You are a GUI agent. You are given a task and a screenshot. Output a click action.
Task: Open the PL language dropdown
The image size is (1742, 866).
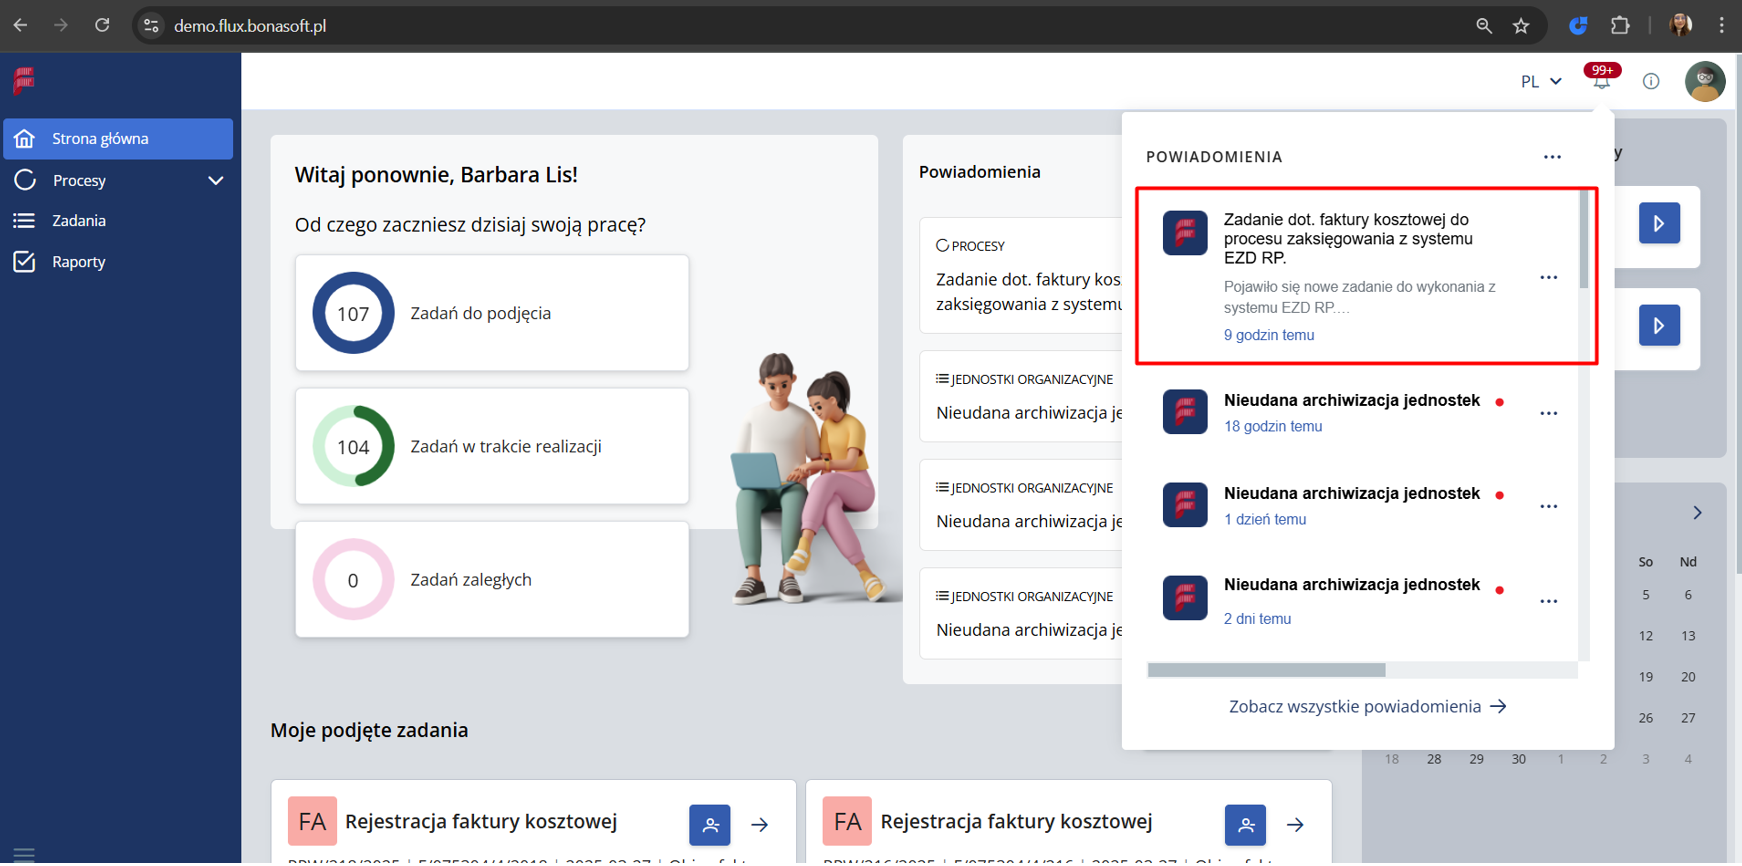1540,81
